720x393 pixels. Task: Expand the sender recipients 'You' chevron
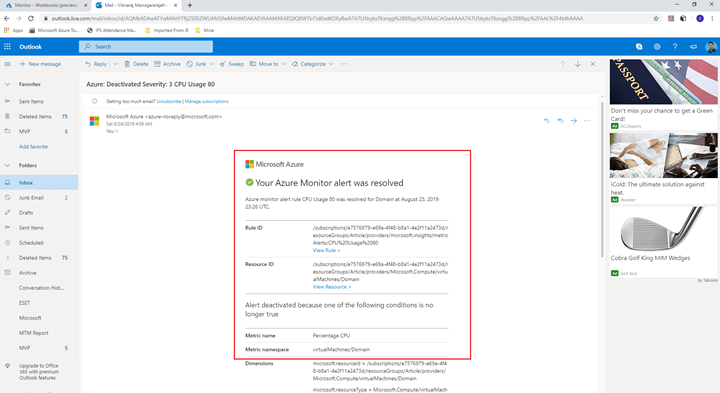coord(117,131)
